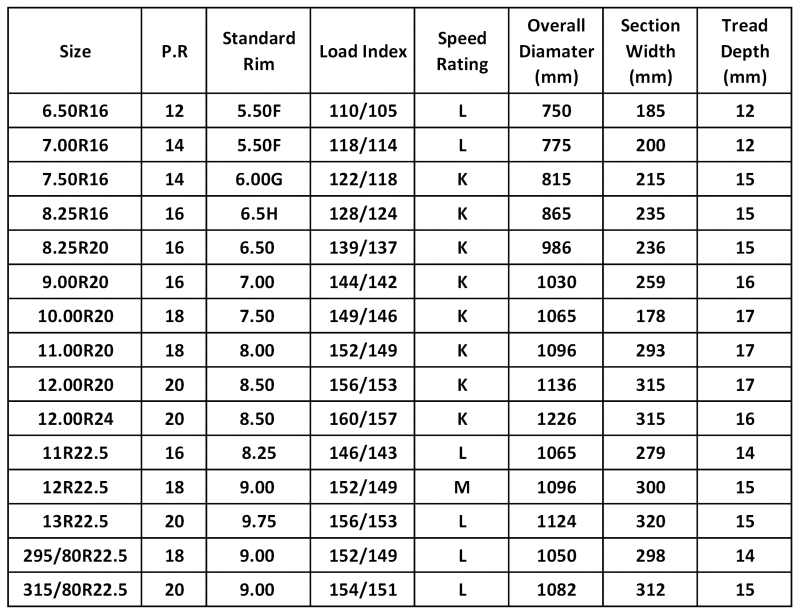Click the 7.50R16 size cell

coord(75,179)
